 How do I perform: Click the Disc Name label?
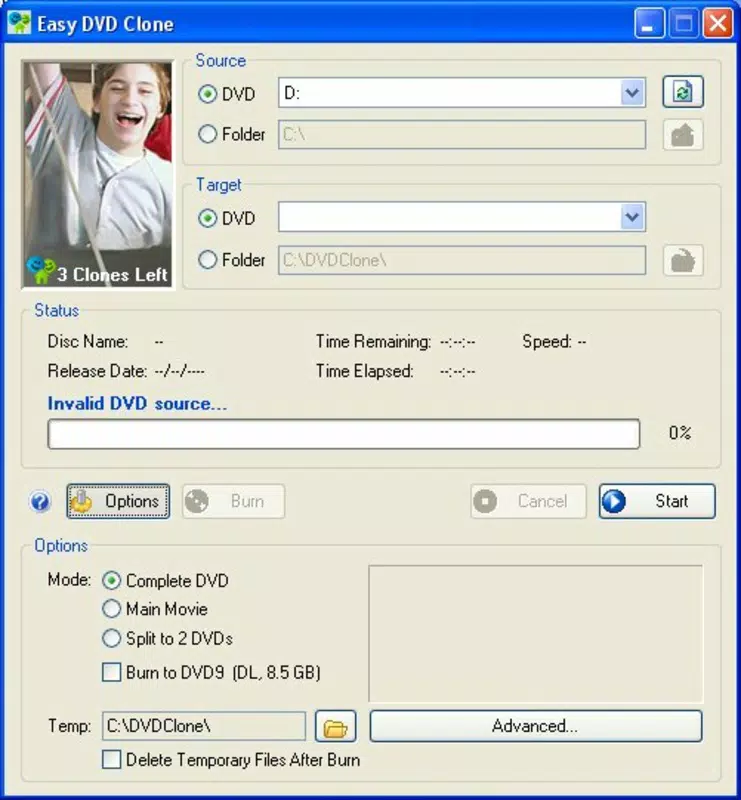[x=88, y=341]
